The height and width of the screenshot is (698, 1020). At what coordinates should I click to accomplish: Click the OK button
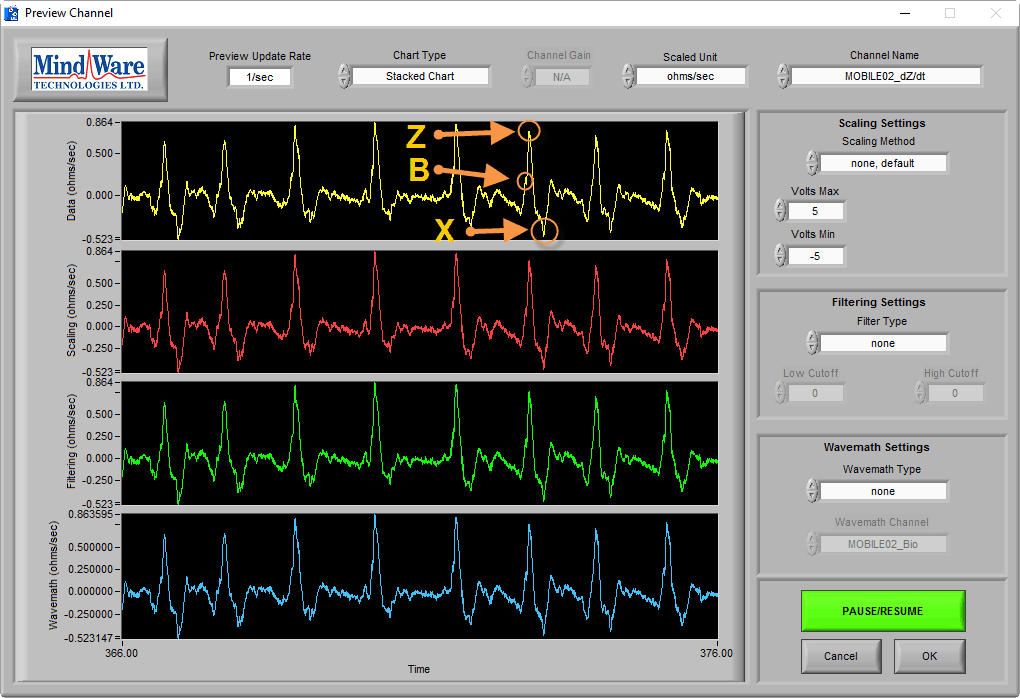pos(930,656)
